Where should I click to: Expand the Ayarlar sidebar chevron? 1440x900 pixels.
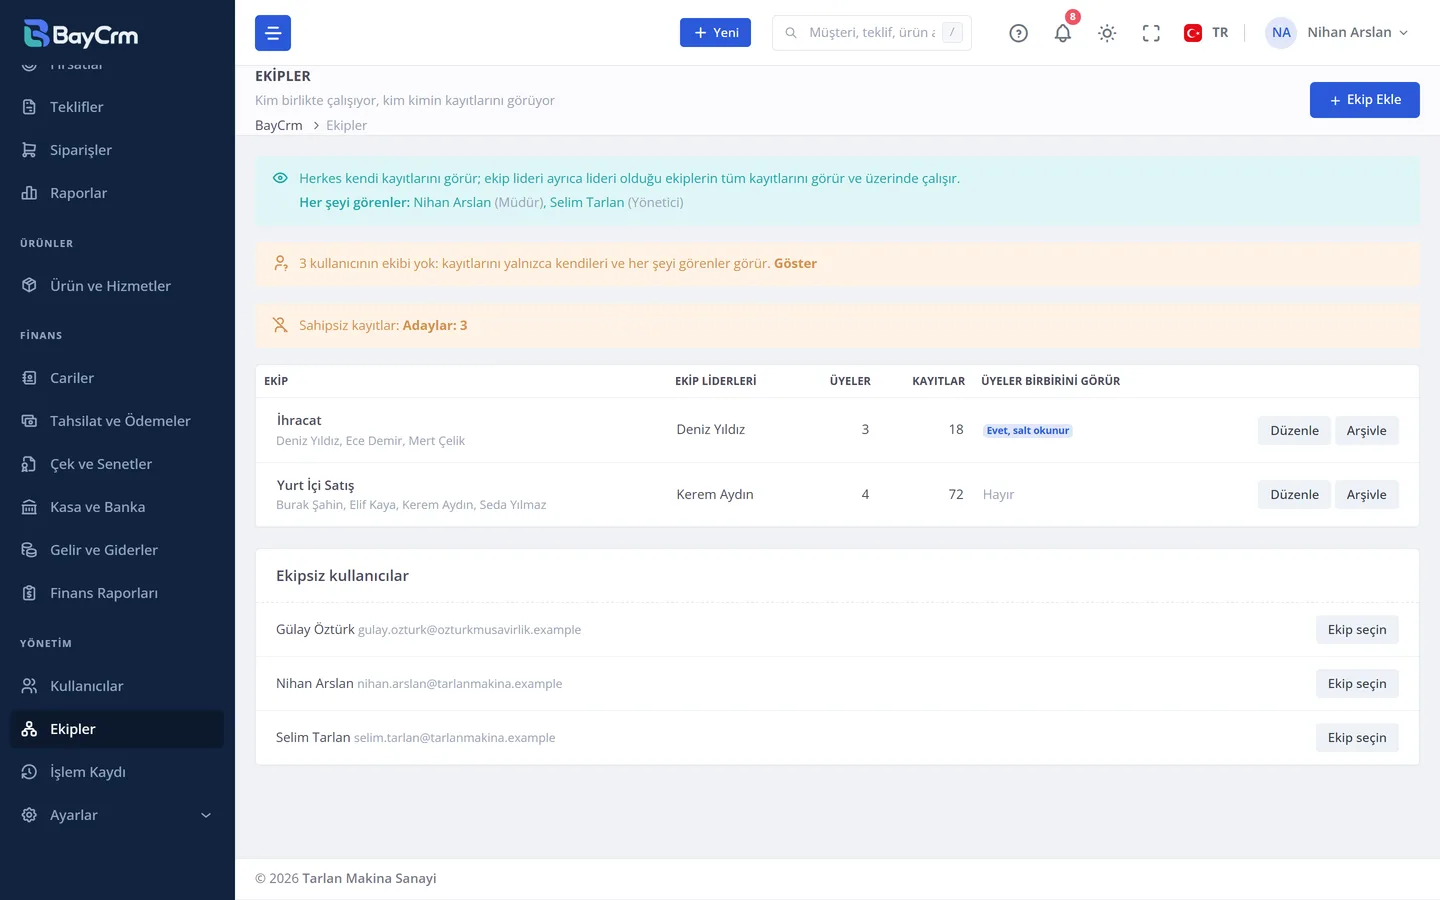click(x=206, y=815)
